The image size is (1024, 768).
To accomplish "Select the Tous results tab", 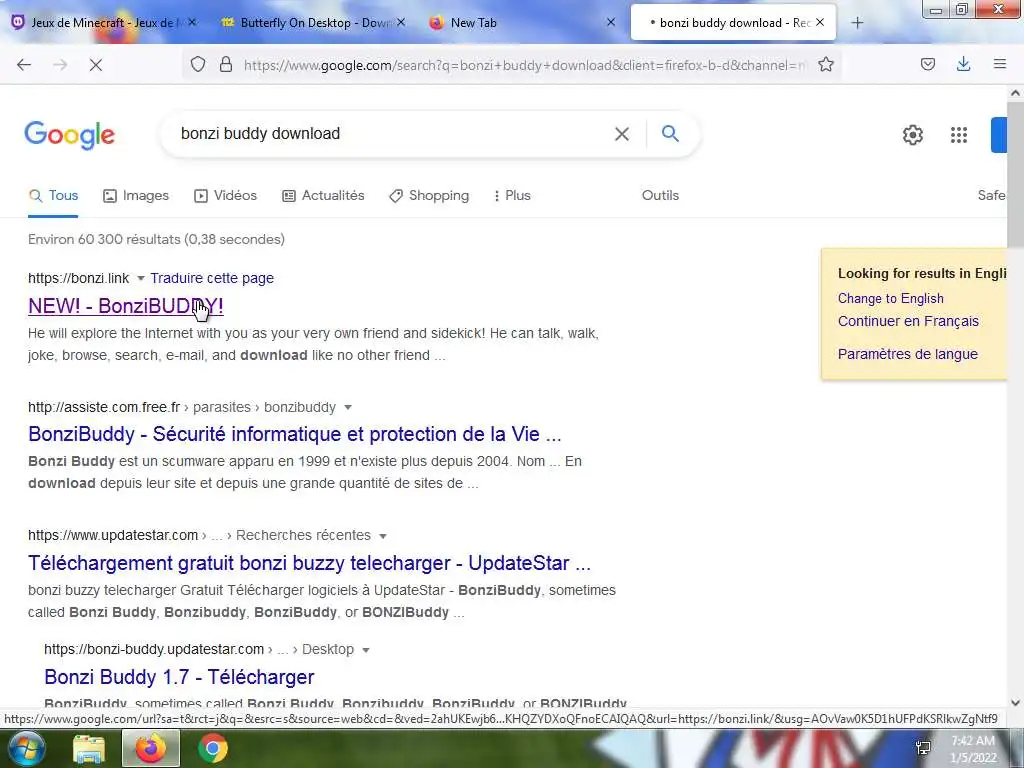I will [x=53, y=196].
